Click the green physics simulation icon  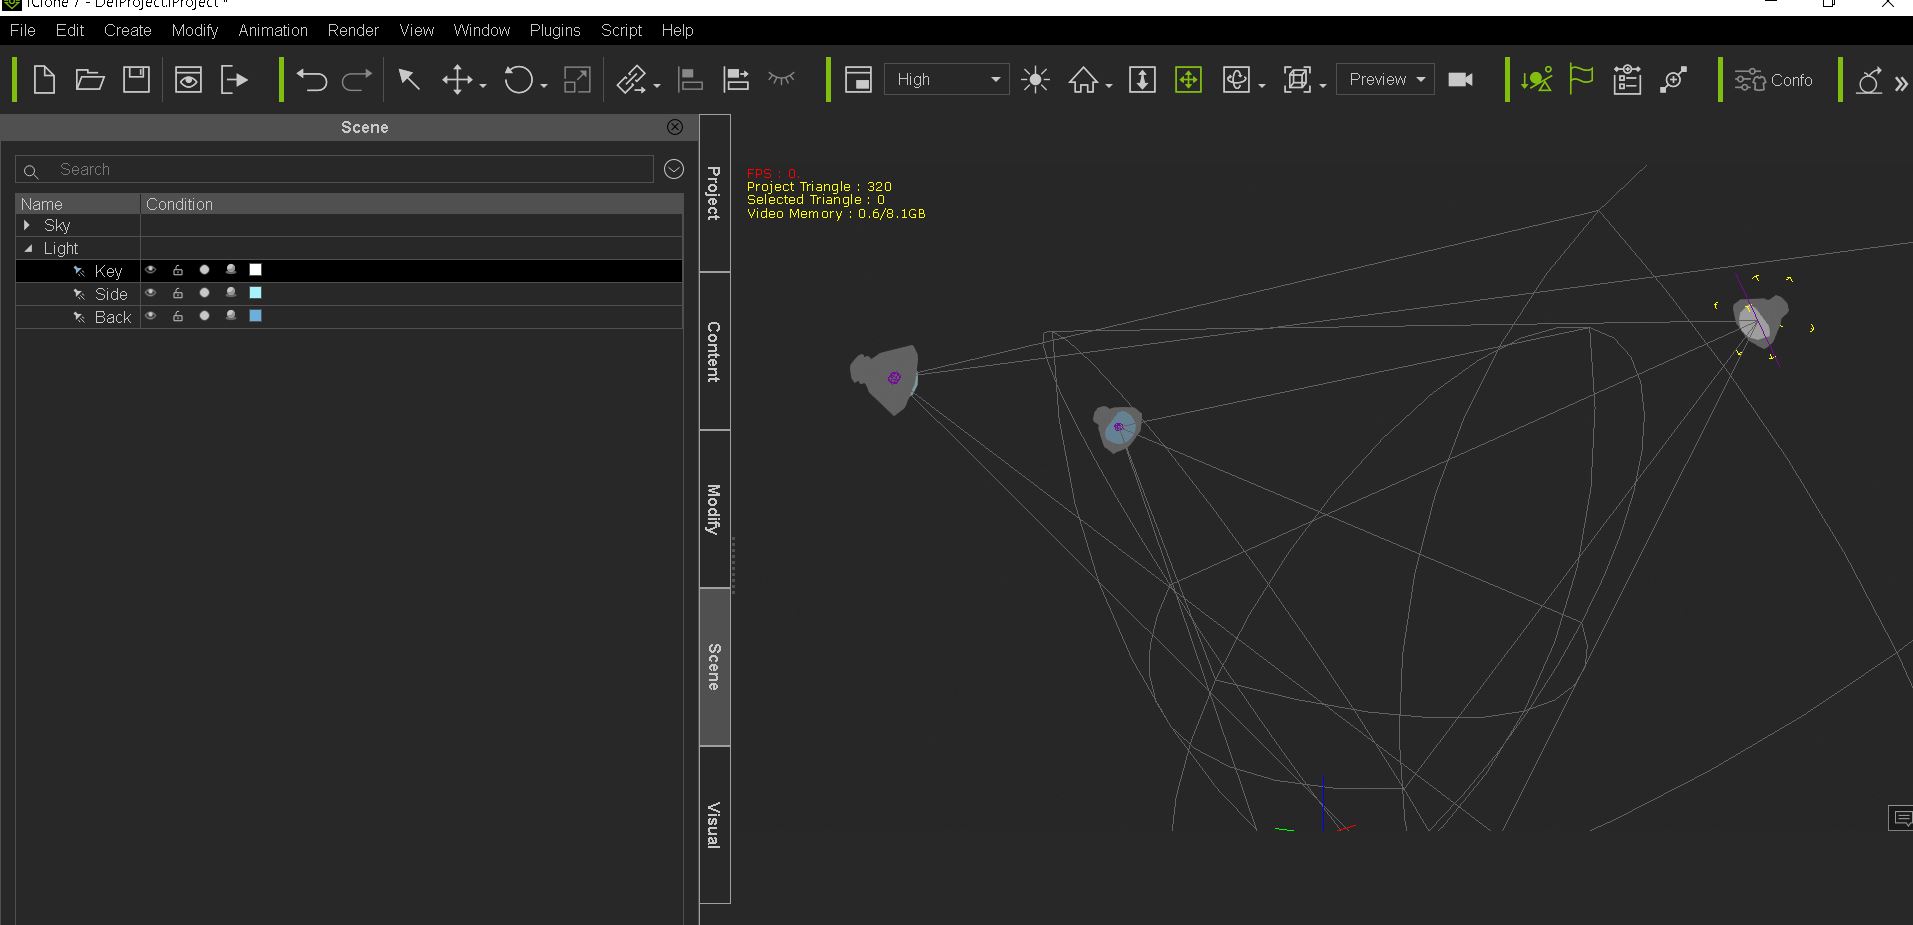coord(1536,80)
